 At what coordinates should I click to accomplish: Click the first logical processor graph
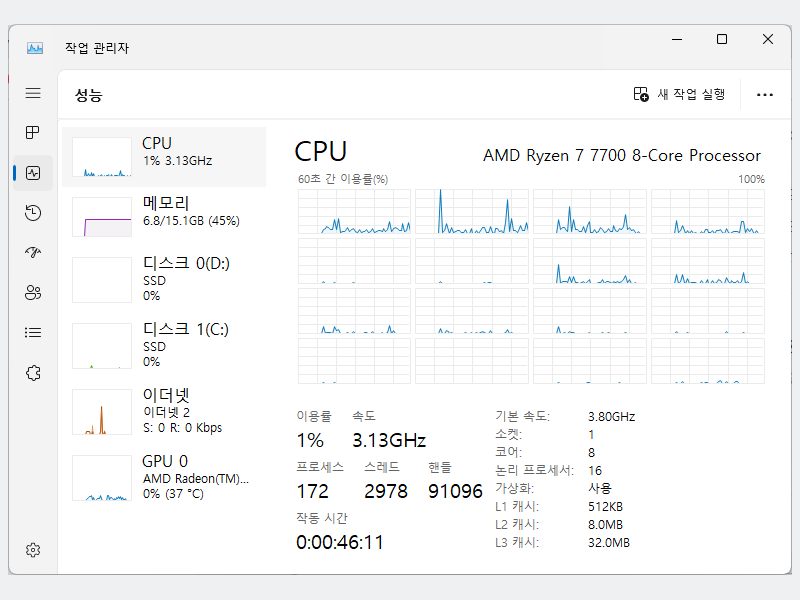click(354, 211)
